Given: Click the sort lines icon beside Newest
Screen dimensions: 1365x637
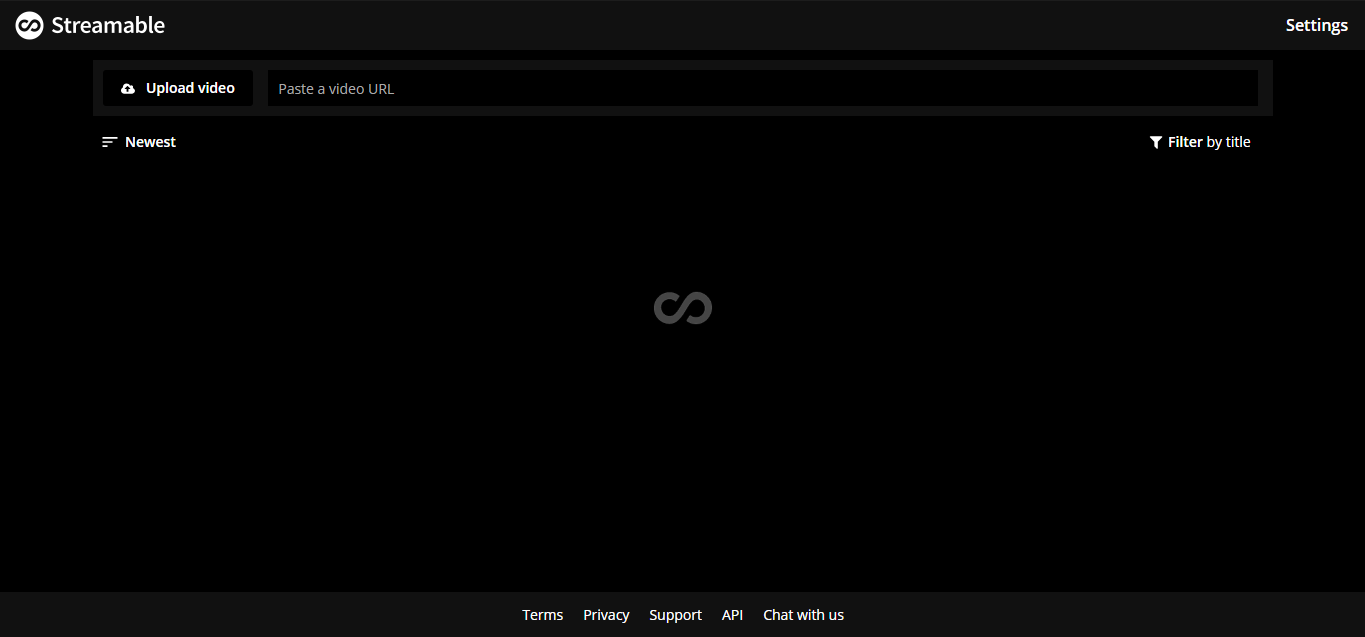Looking at the screenshot, I should click(x=109, y=141).
